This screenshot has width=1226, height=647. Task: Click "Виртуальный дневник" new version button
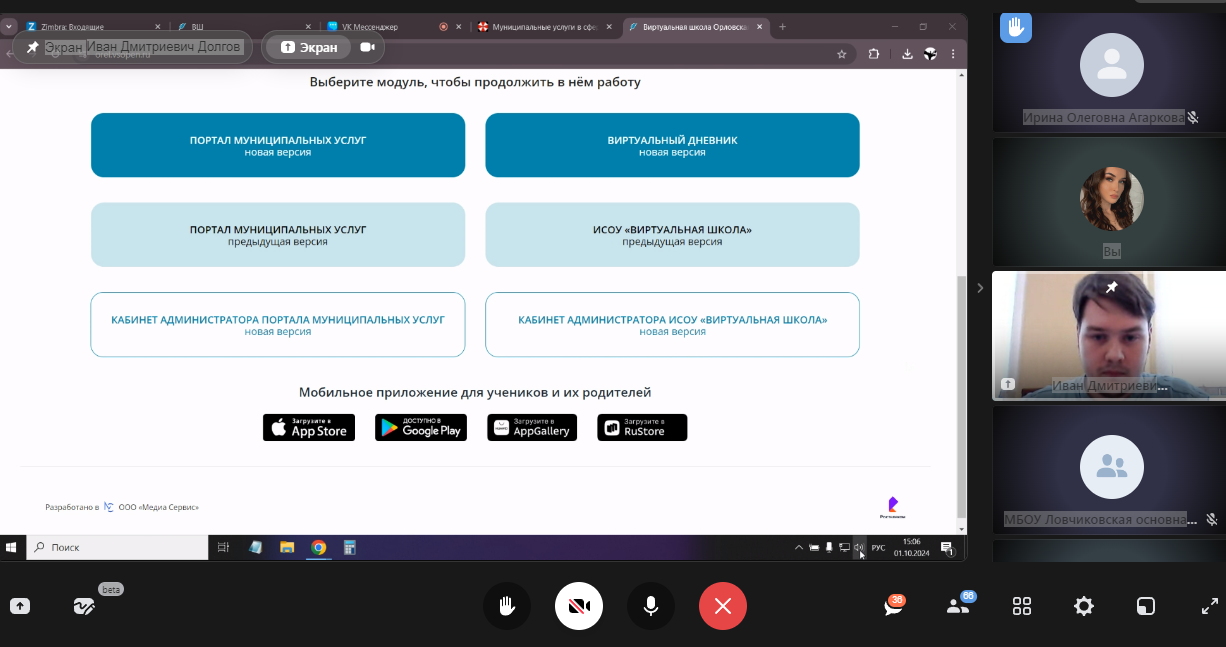(x=672, y=145)
